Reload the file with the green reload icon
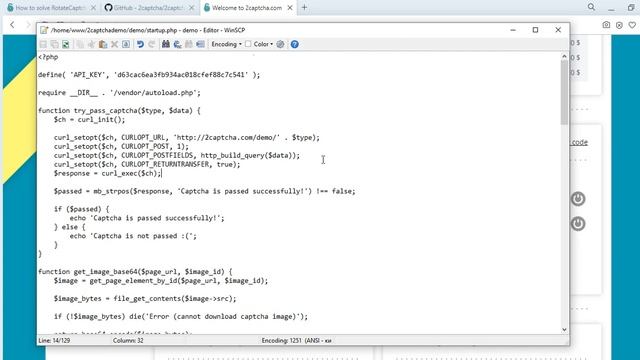 tap(66, 44)
